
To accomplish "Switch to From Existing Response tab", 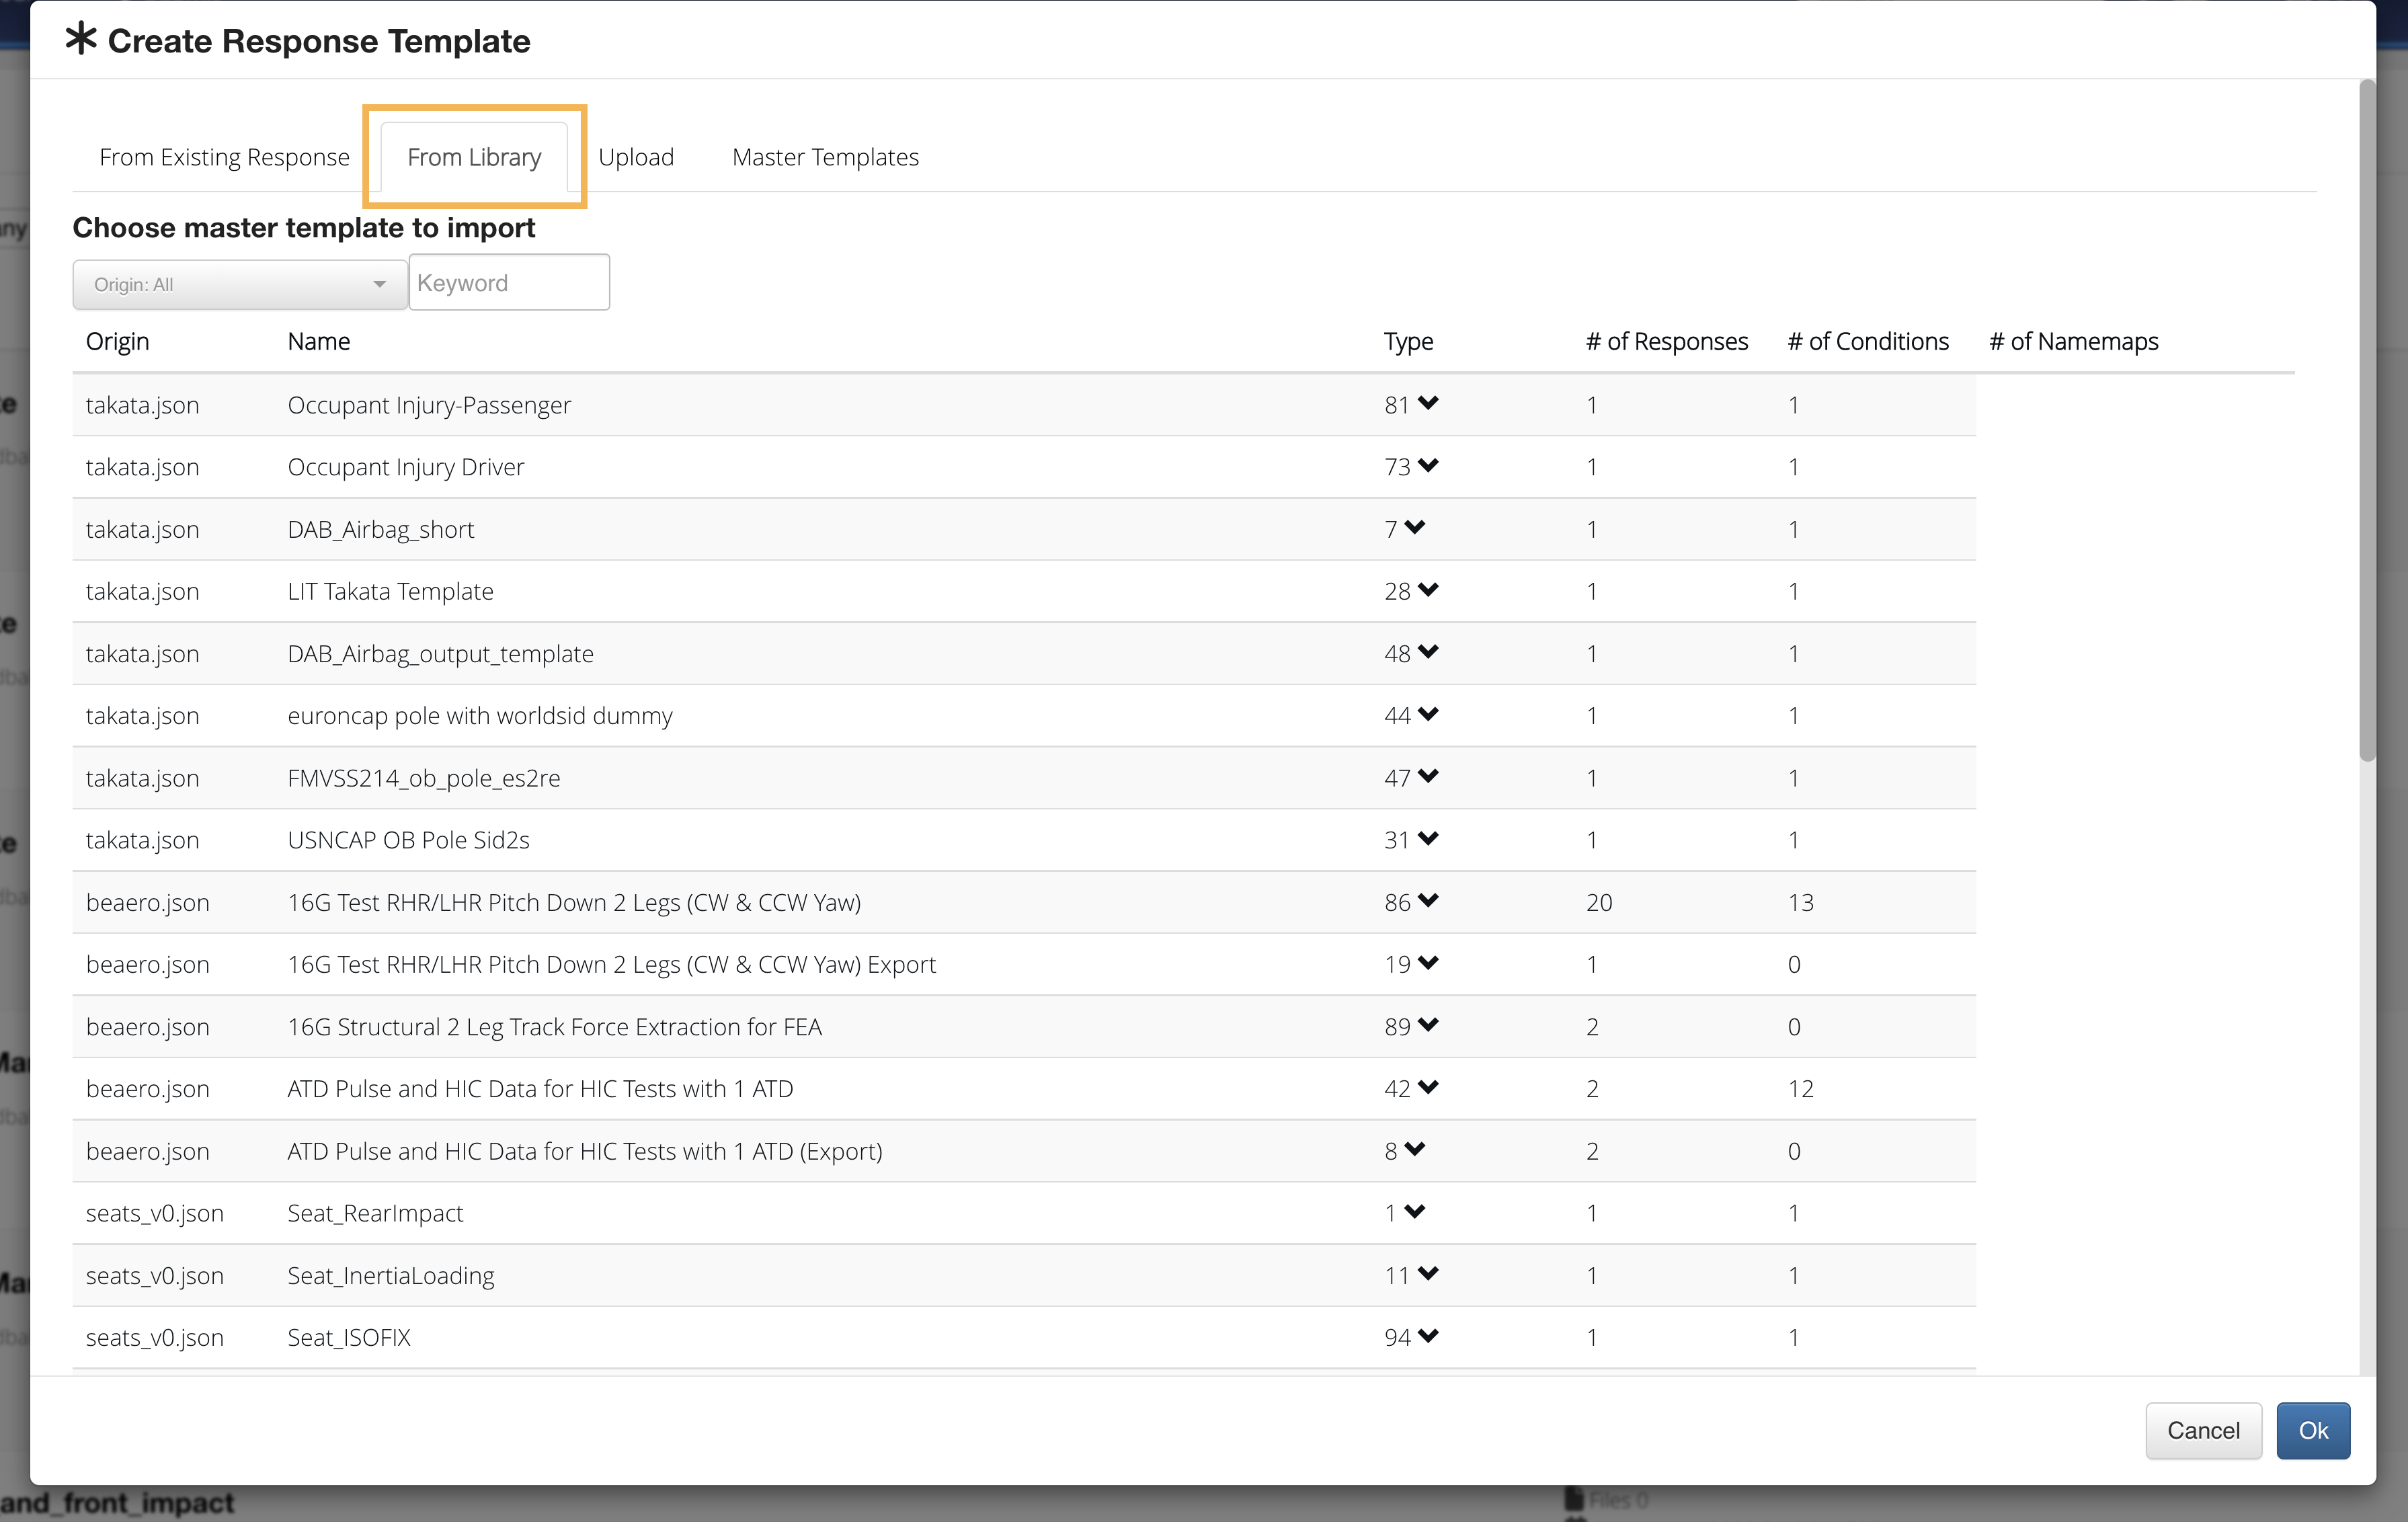I will (x=224, y=157).
